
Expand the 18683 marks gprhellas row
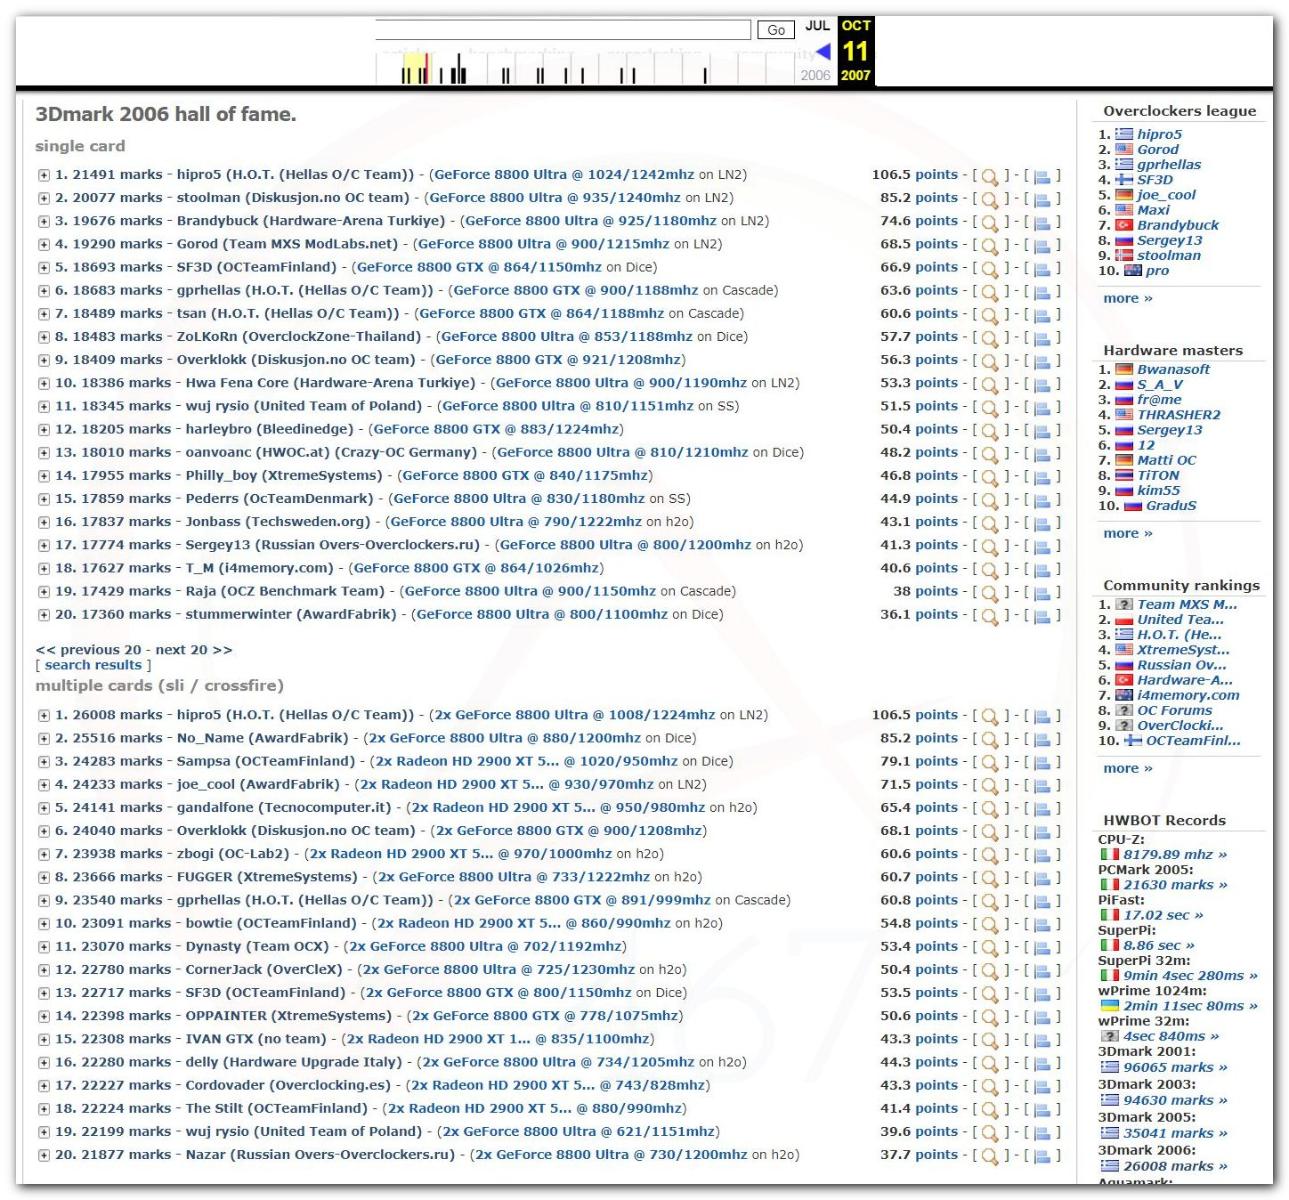pyautogui.click(x=44, y=291)
